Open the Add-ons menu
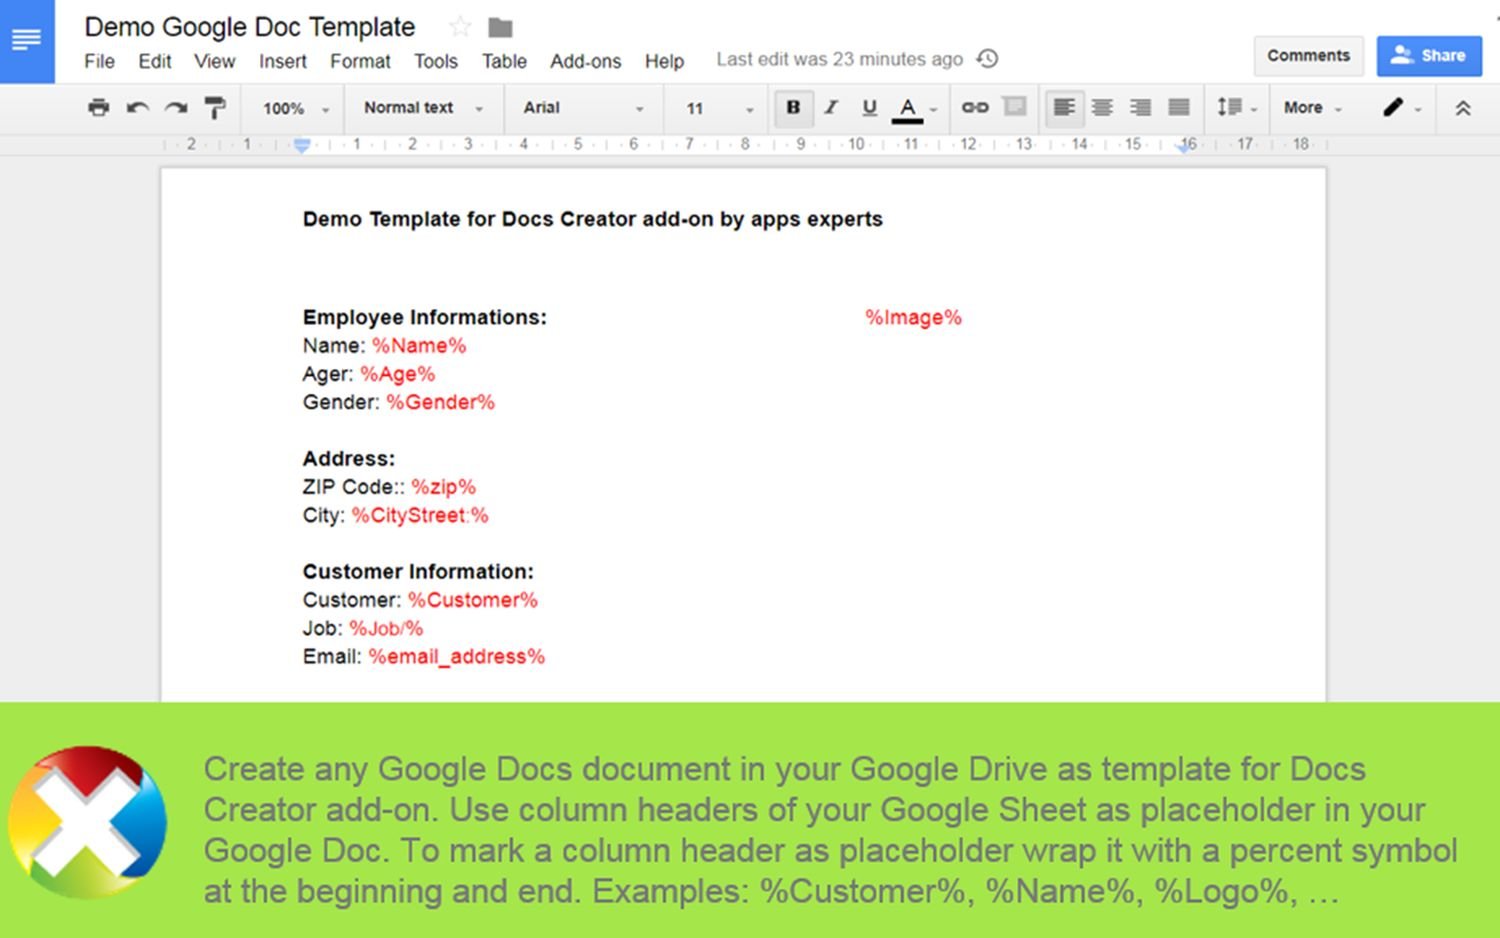 585,61
